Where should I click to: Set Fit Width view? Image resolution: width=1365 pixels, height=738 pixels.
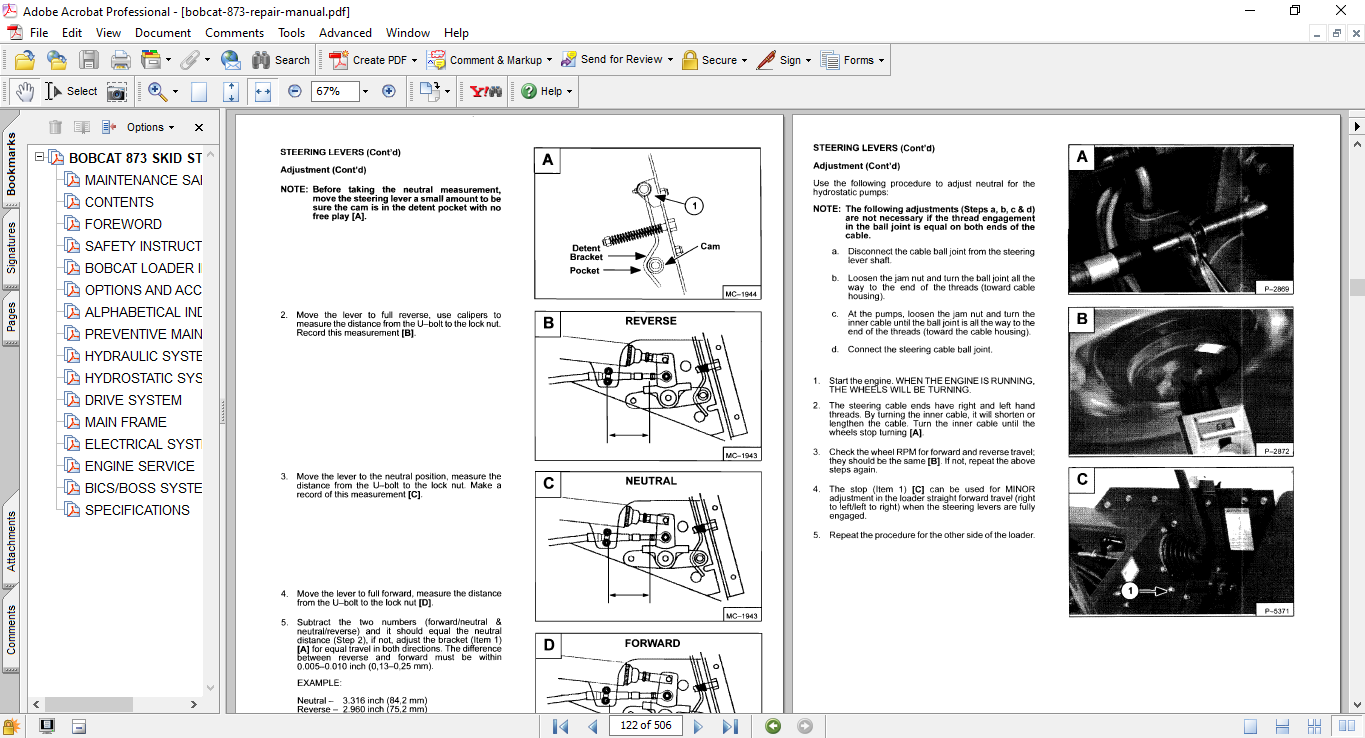263,92
